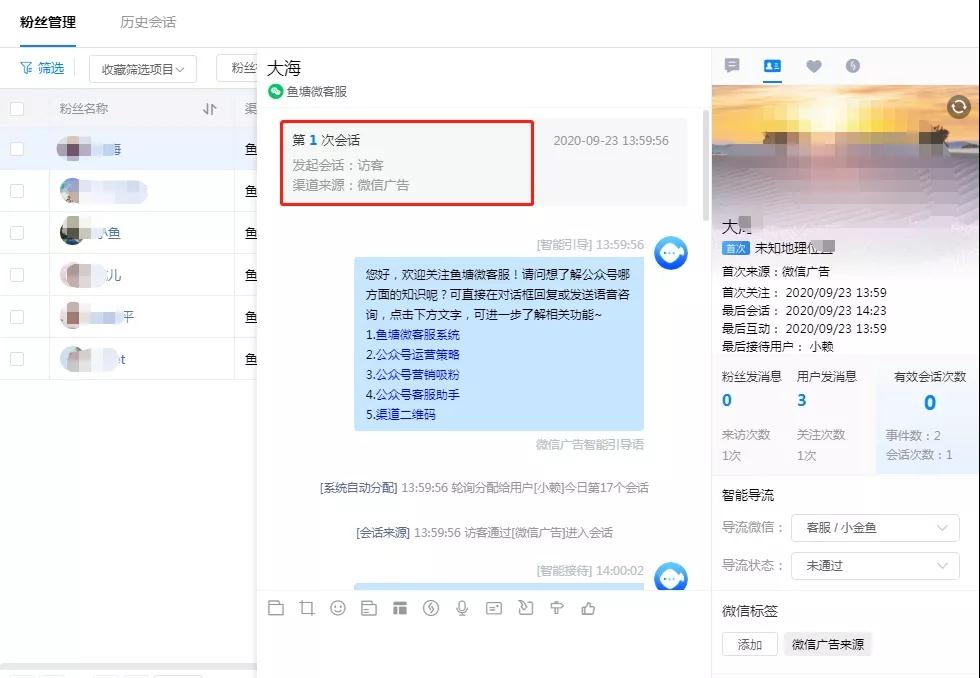Open the emoji picker
Viewport: 980px width, 678px height.
tap(338, 608)
